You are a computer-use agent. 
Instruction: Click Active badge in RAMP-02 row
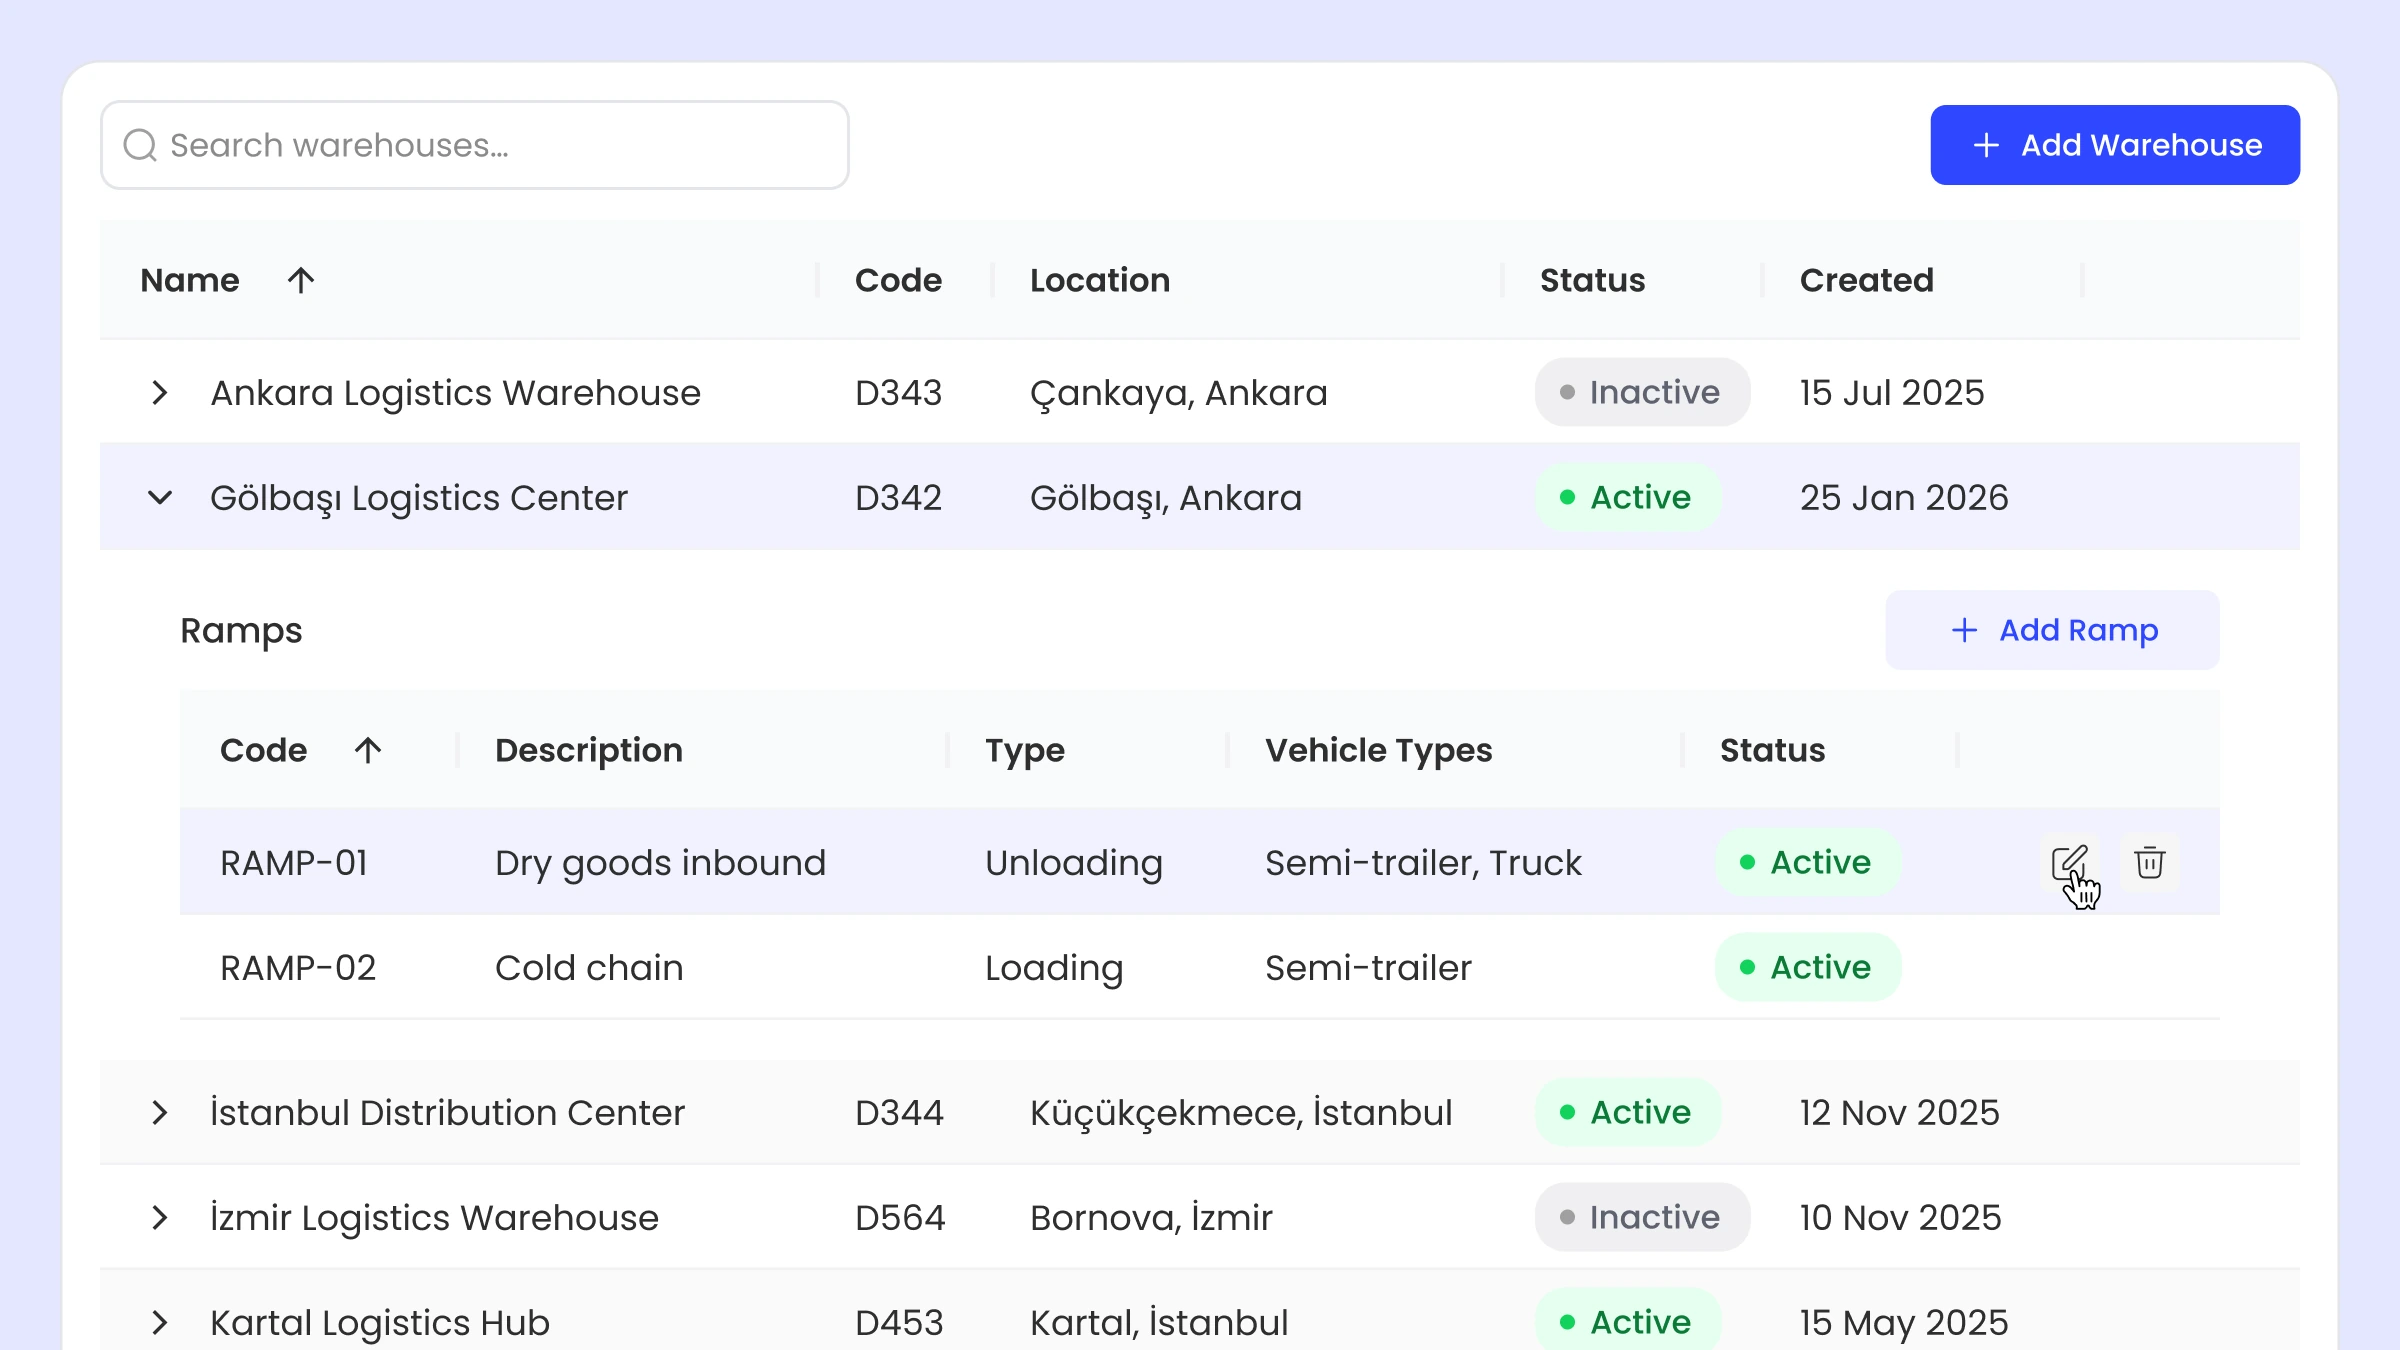1808,967
